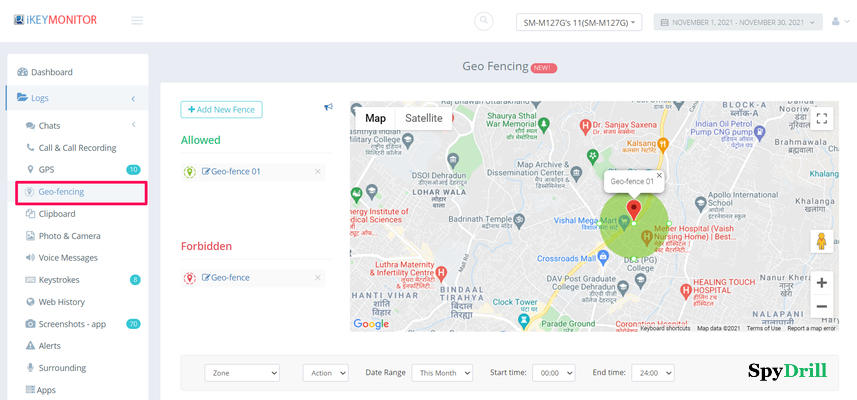This screenshot has width=857, height=400.
Task: Click Add New Fence button
Action: click(x=221, y=109)
